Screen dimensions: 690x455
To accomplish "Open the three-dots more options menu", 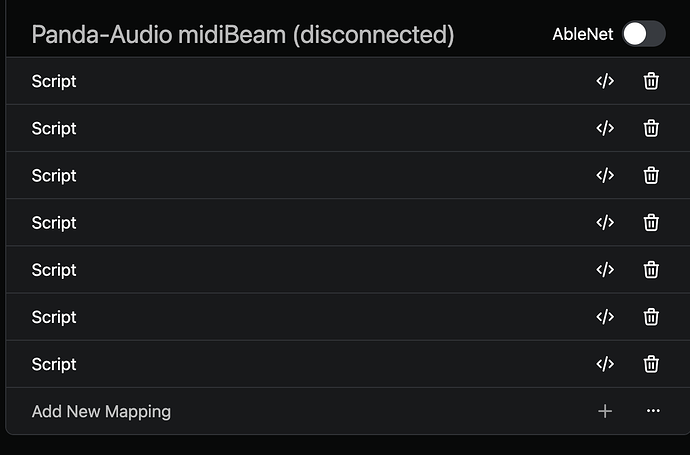I will (x=653, y=411).
